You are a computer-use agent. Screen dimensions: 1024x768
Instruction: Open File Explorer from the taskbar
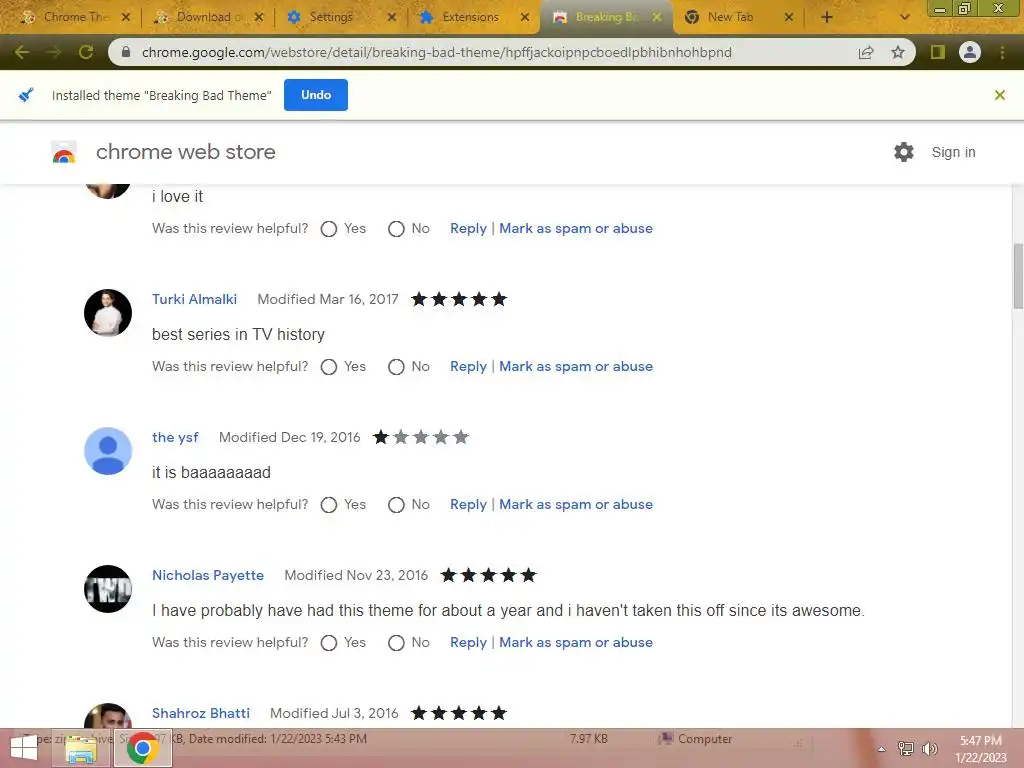(x=80, y=748)
